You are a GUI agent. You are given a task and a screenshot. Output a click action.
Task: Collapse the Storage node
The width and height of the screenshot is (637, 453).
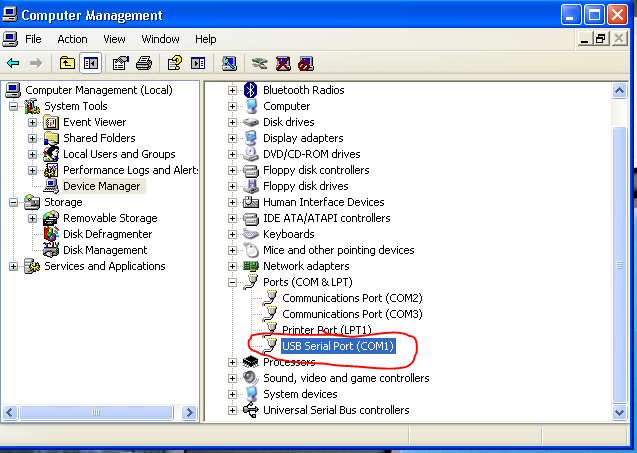[x=13, y=202]
